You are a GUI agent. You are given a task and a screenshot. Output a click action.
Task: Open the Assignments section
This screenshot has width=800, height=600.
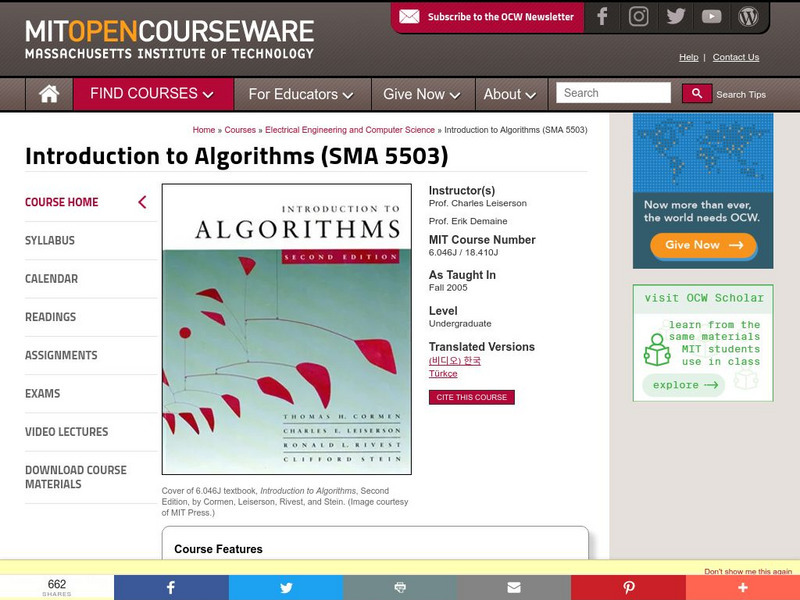point(61,355)
